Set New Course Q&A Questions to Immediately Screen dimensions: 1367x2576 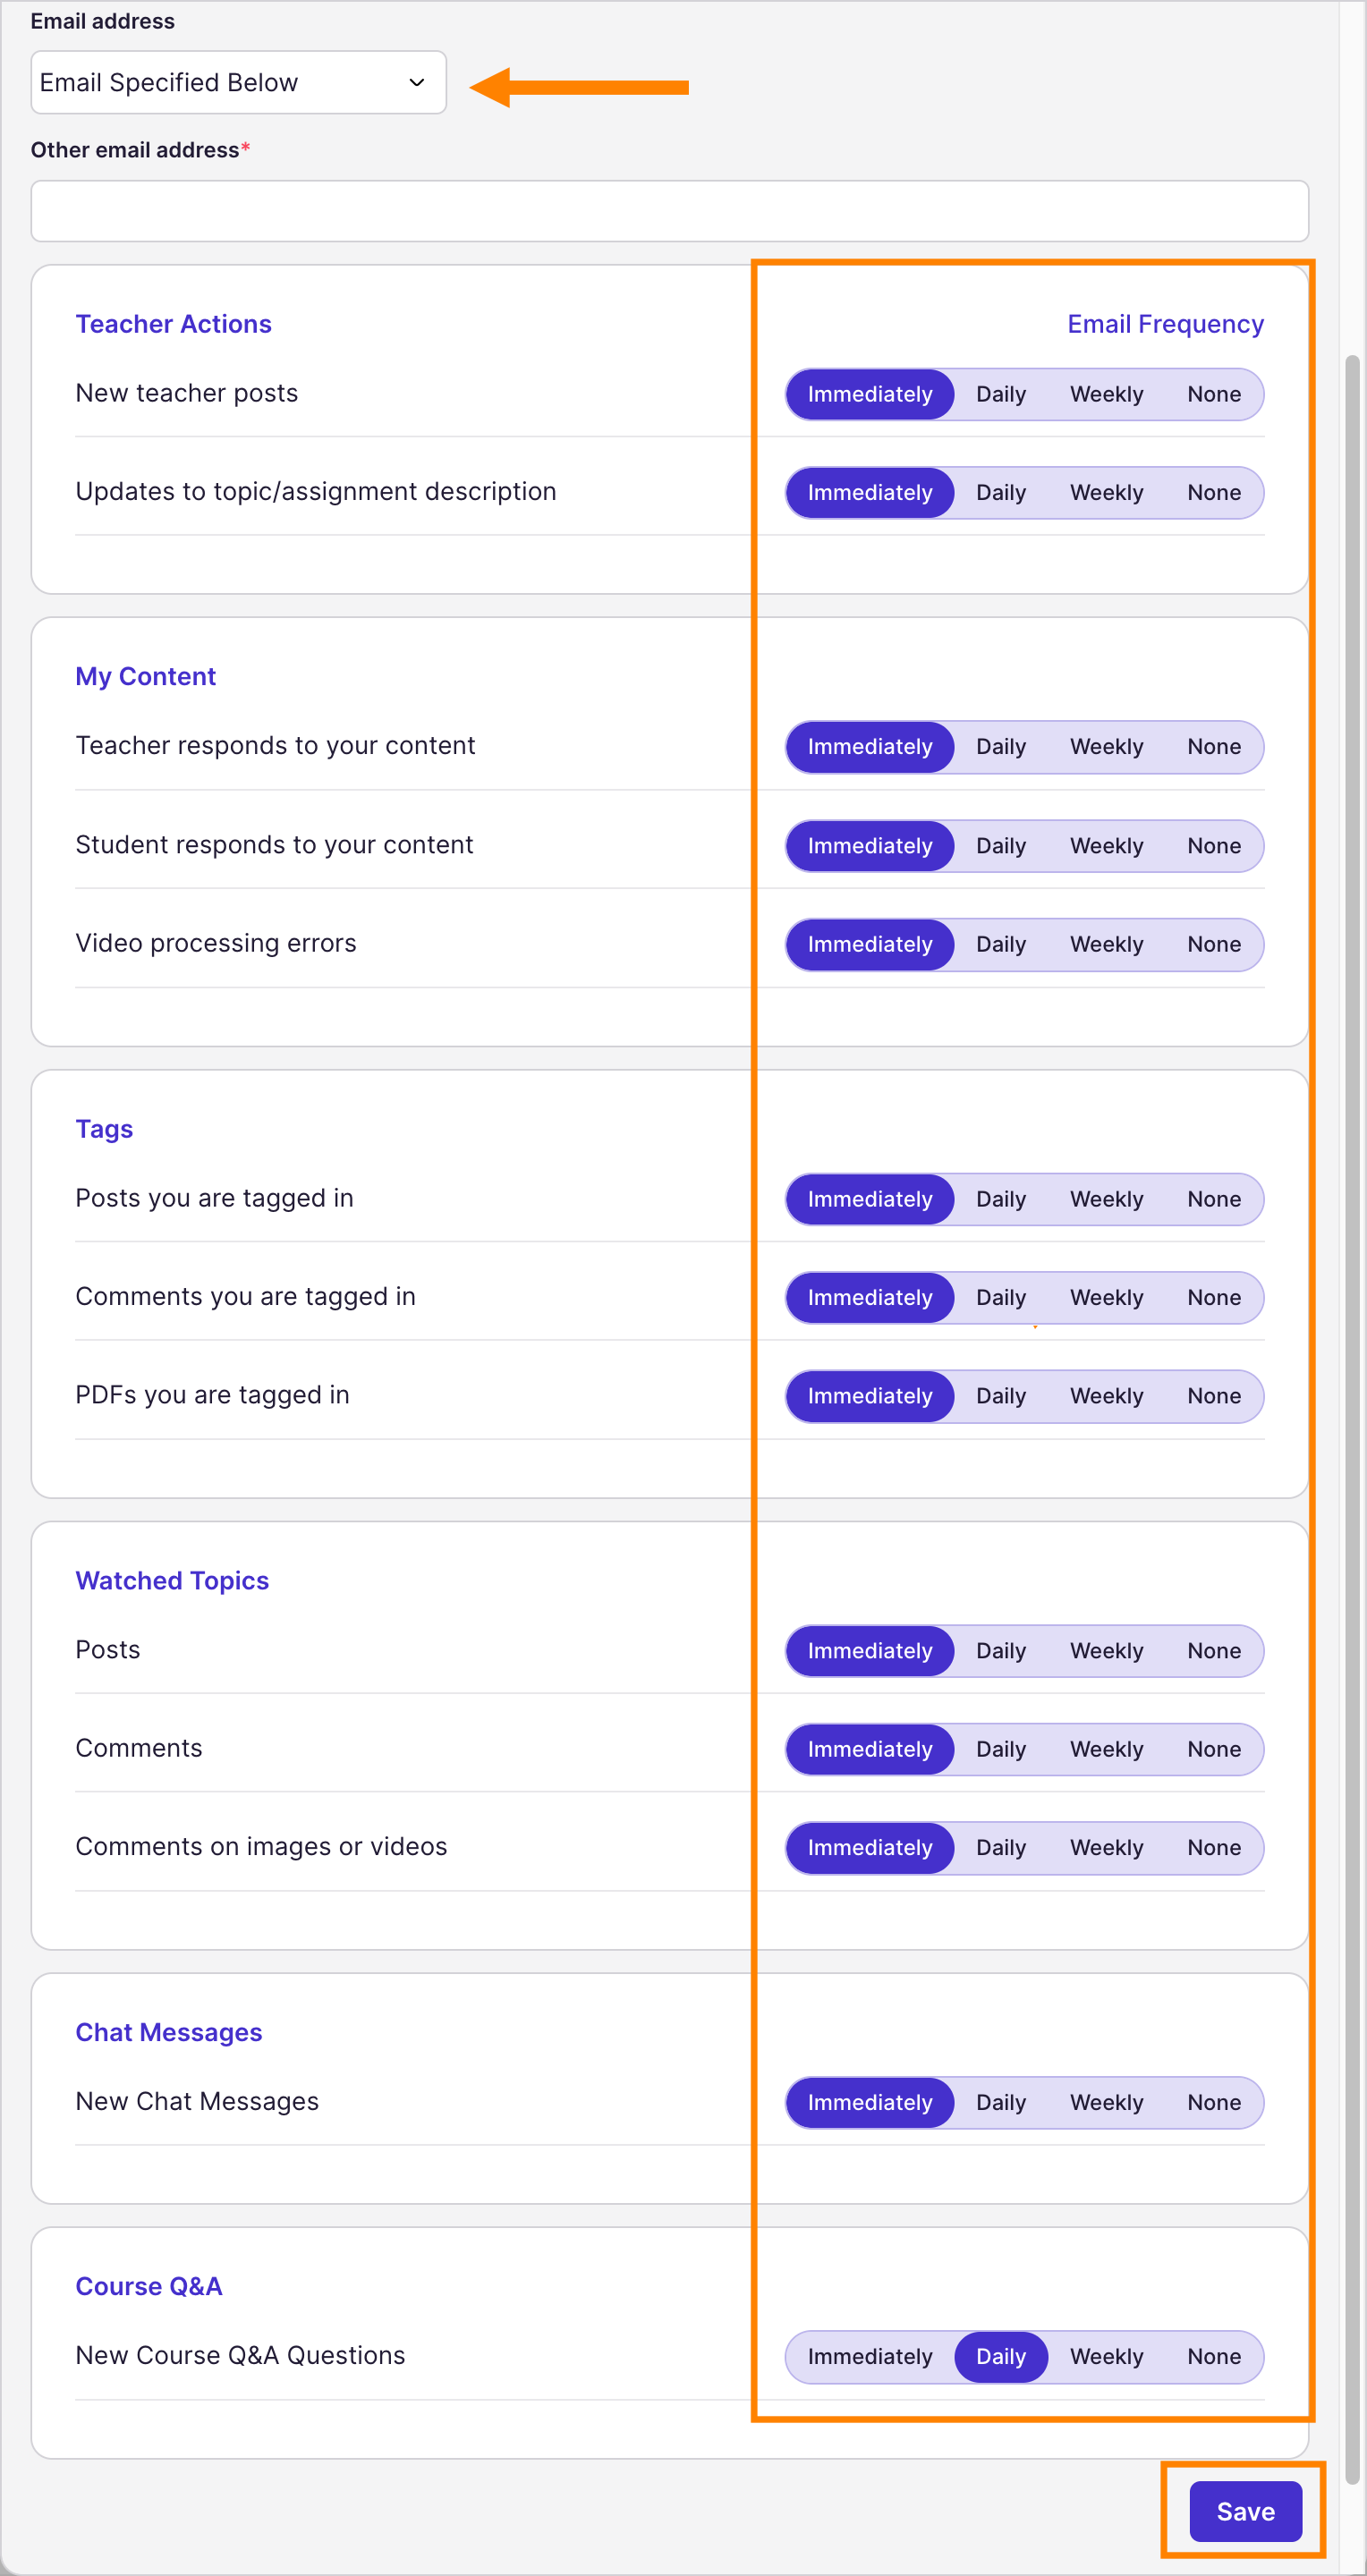click(x=869, y=2356)
